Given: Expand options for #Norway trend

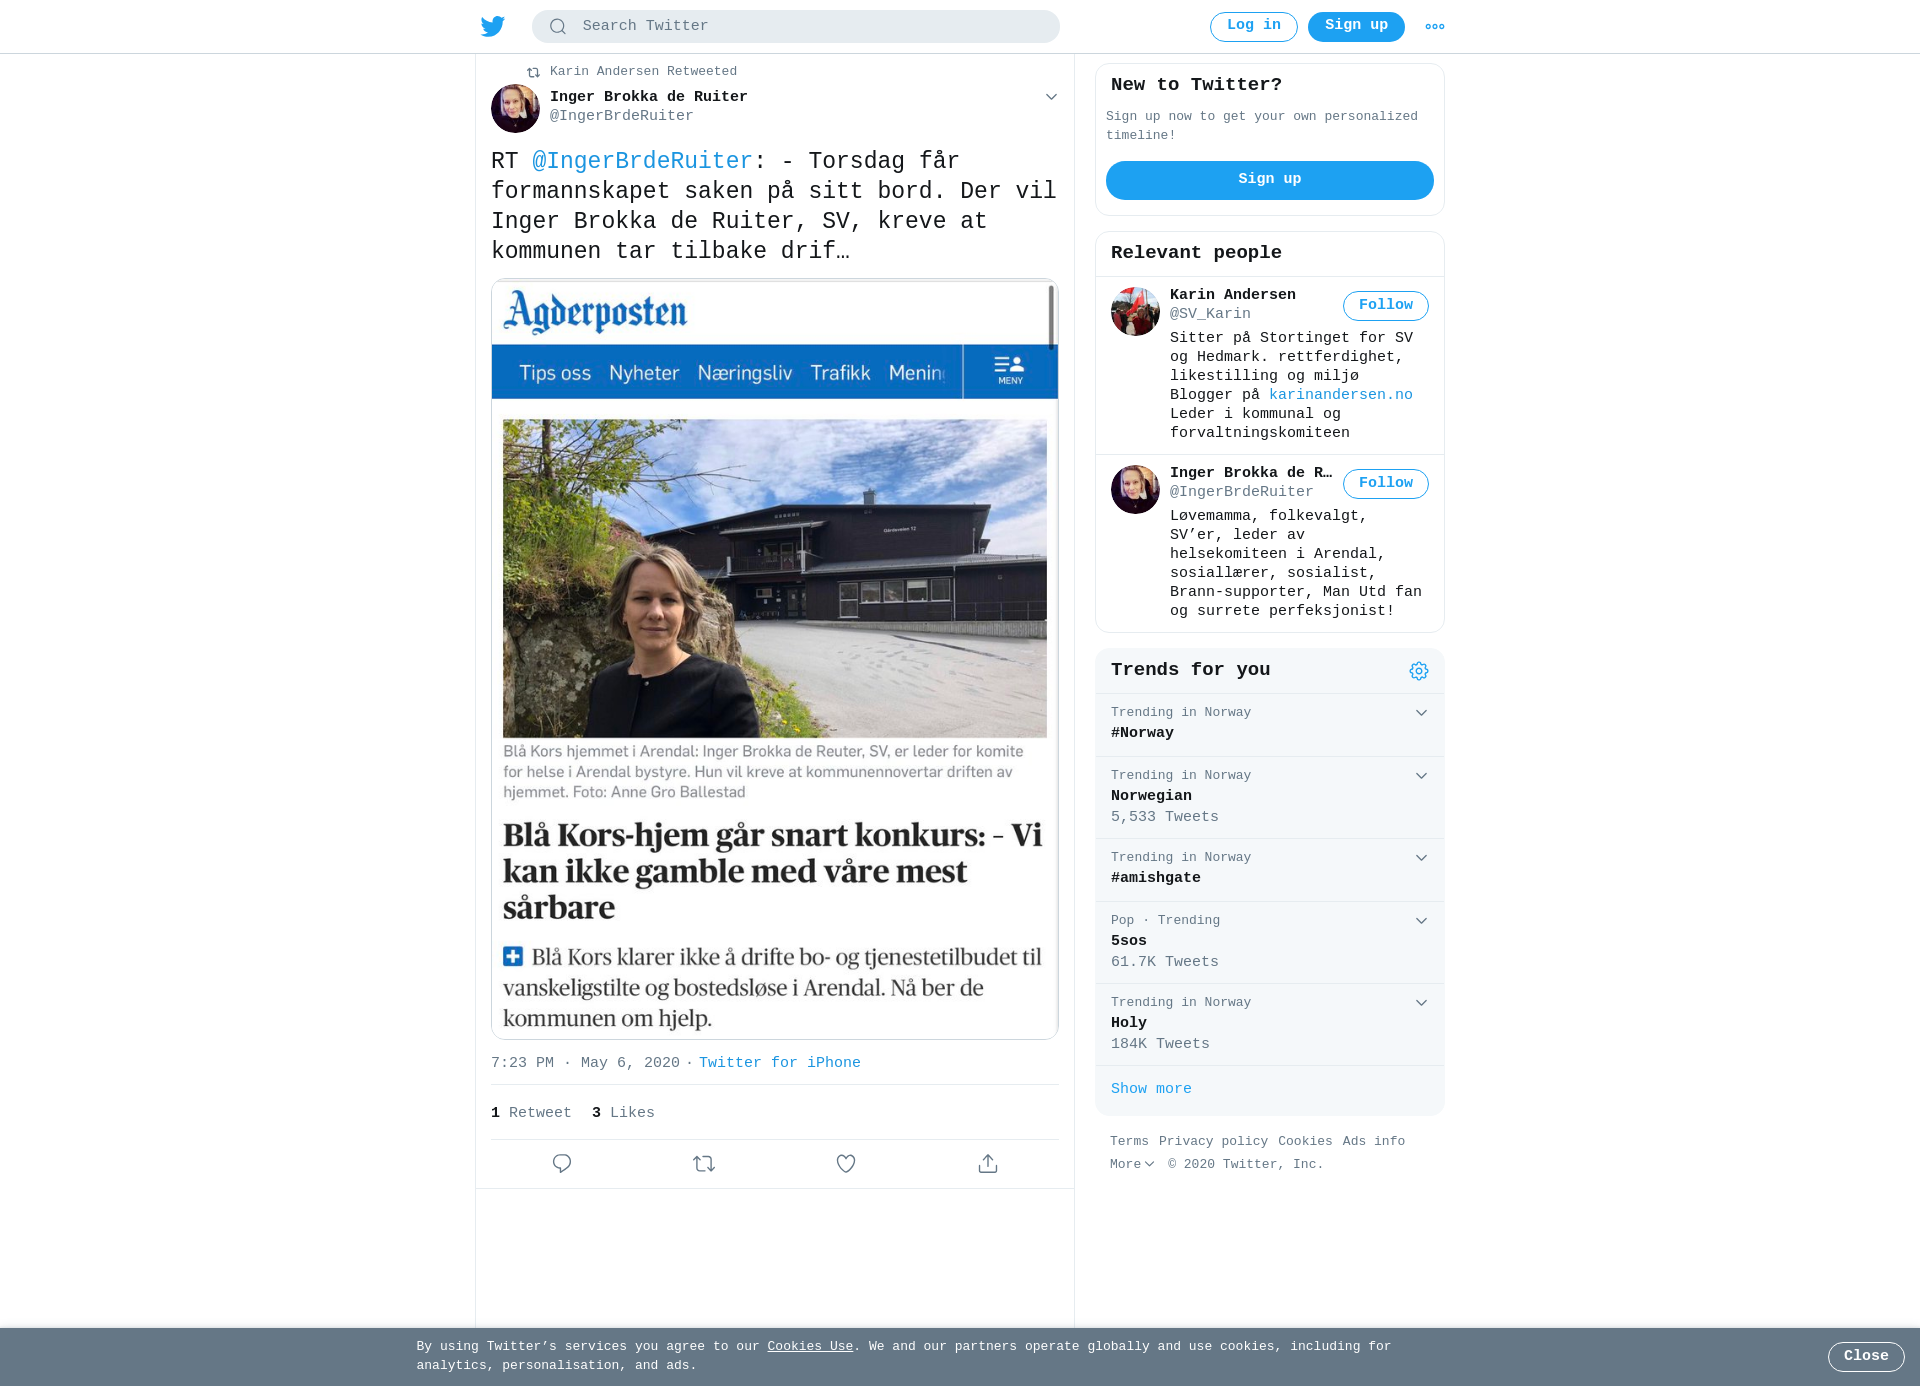Looking at the screenshot, I should coord(1421,713).
